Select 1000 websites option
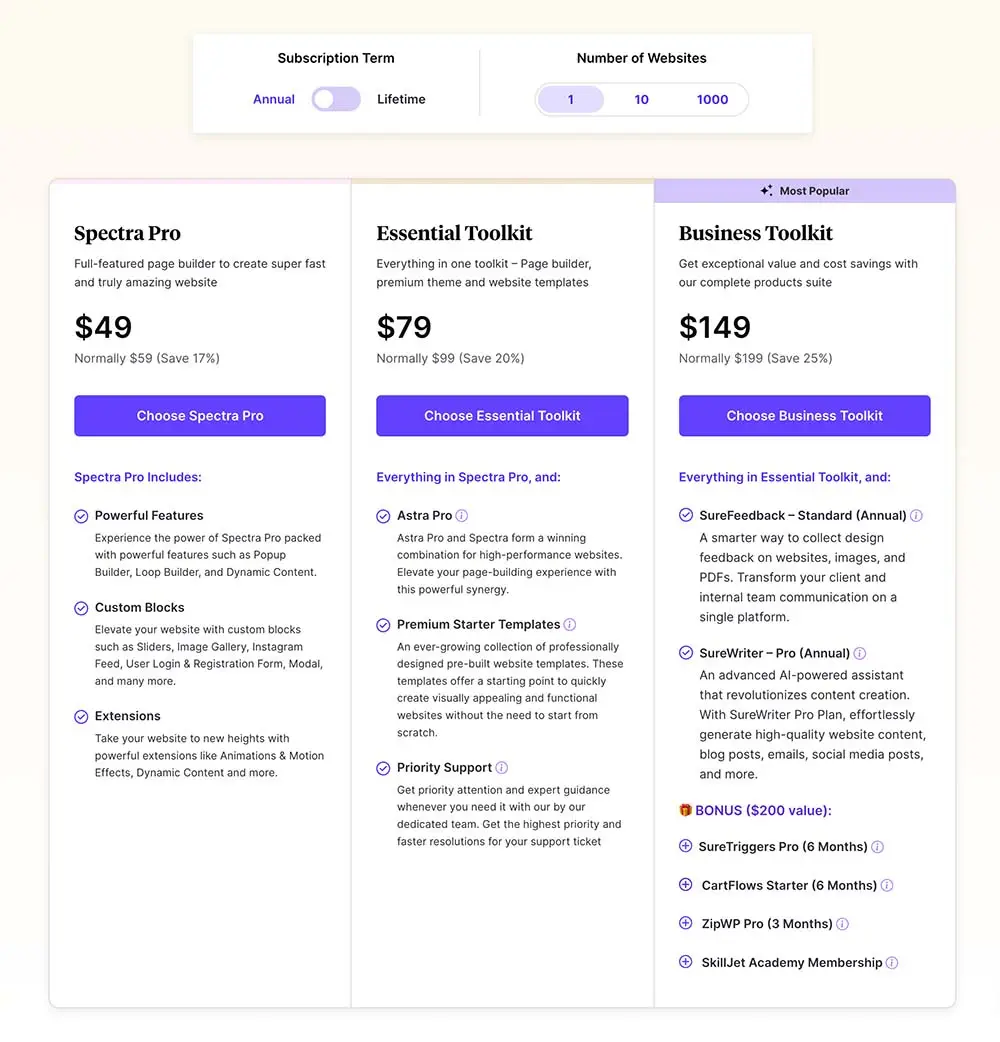Screen dimensions: 1000x1042 tap(712, 100)
